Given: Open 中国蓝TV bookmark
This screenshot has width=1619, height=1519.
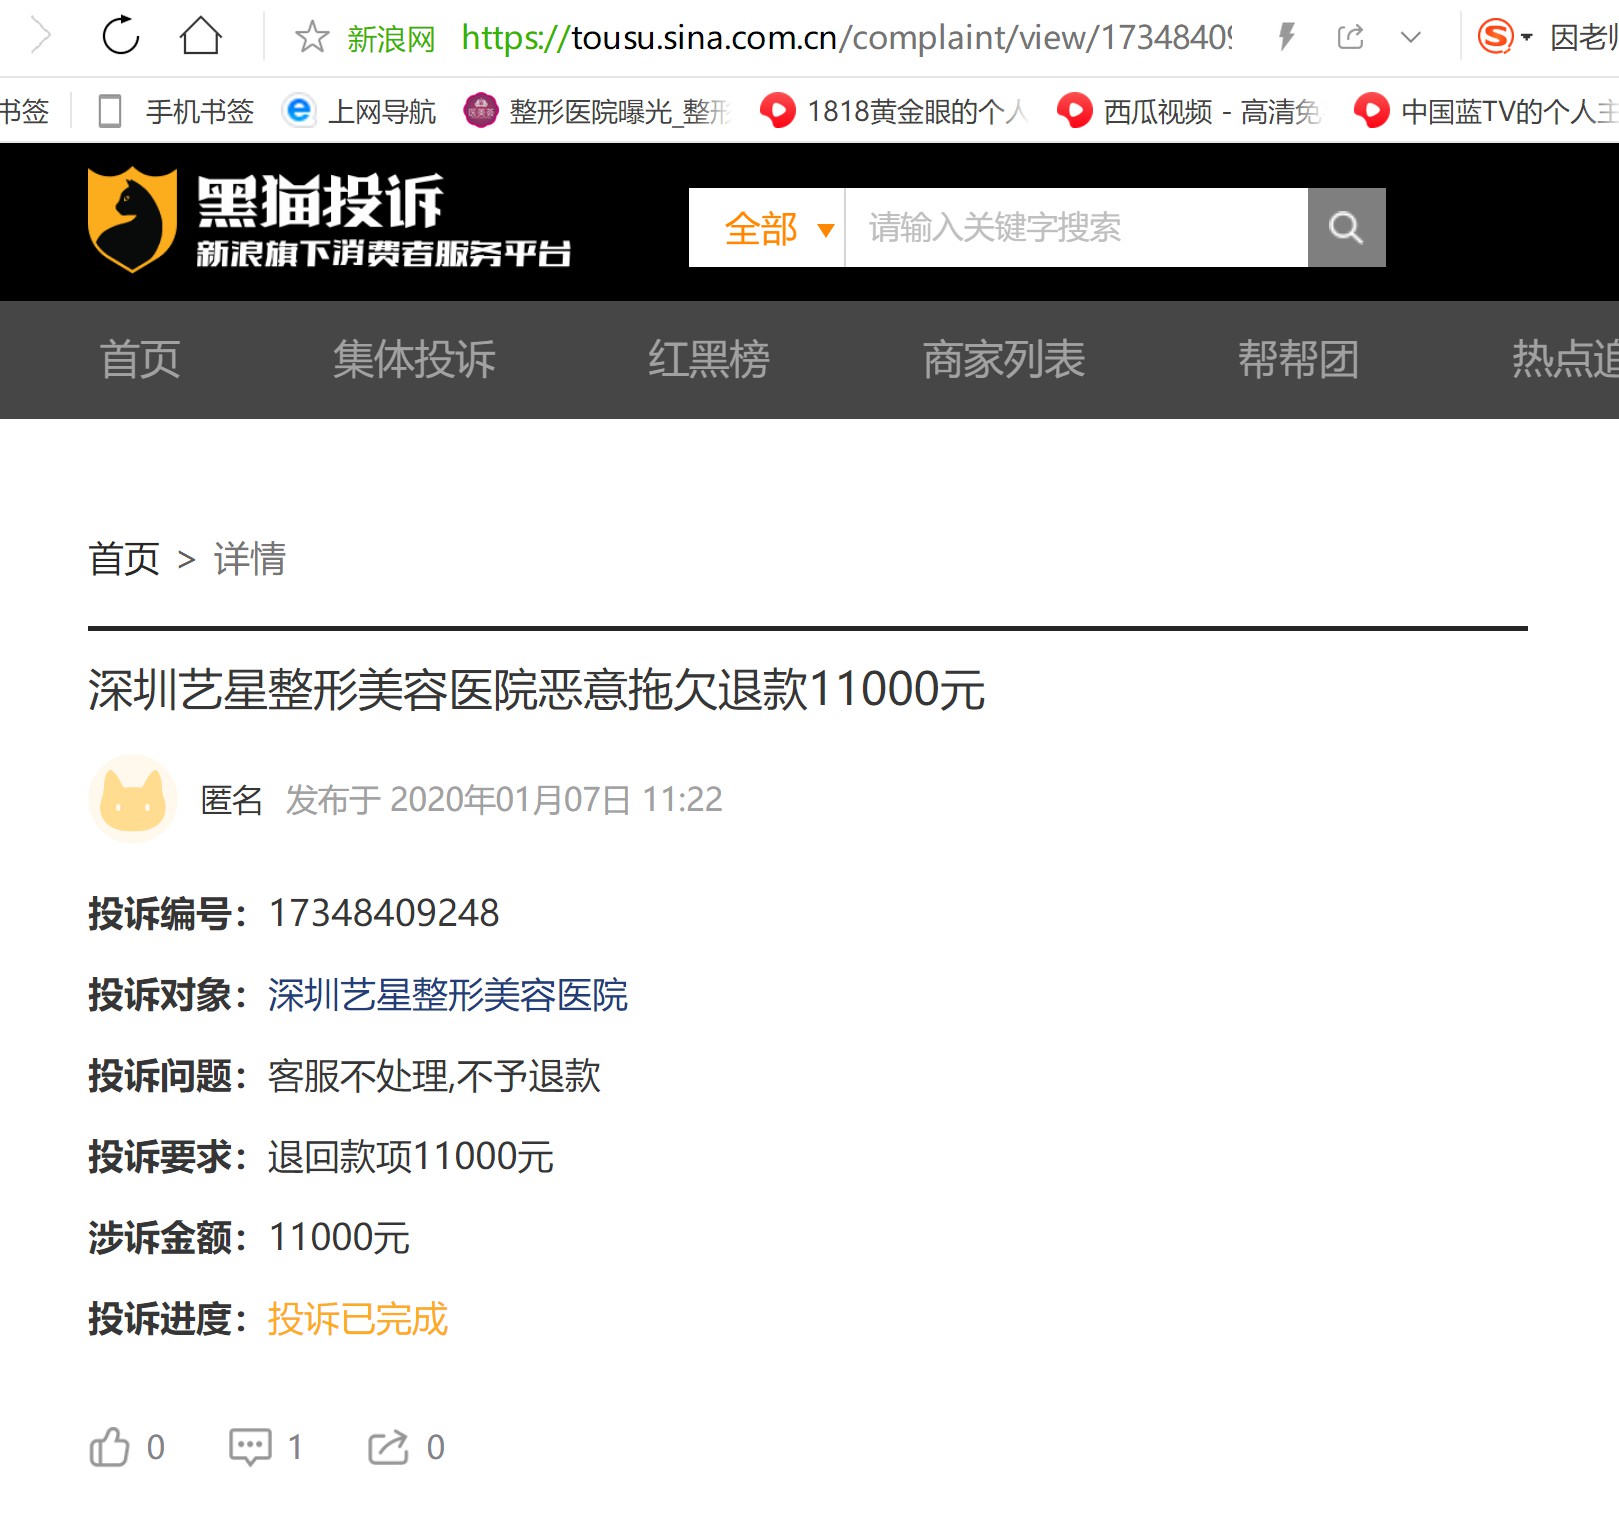Looking at the screenshot, I should 1486,111.
